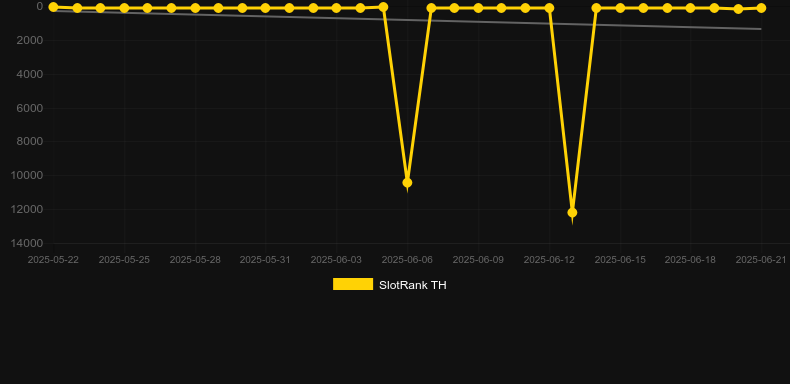
Task: Select the data point above 2025-06-03
Action: [336, 8]
